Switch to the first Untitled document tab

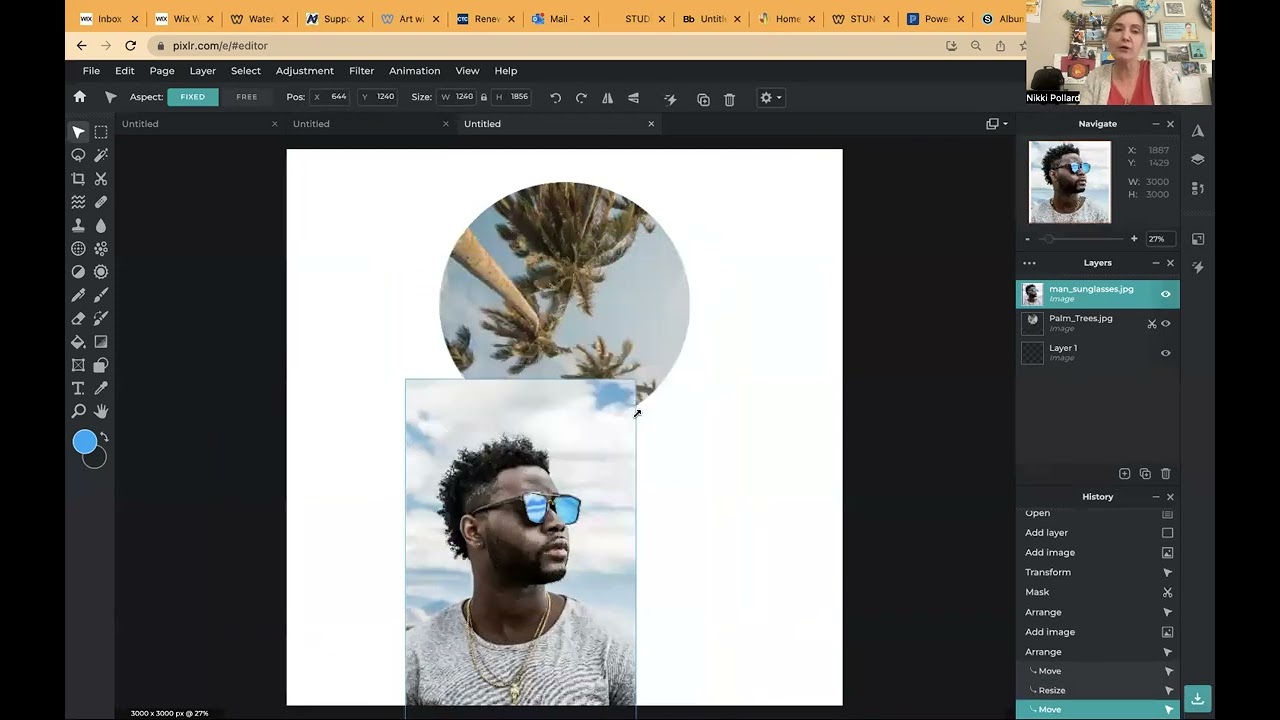tap(198, 124)
